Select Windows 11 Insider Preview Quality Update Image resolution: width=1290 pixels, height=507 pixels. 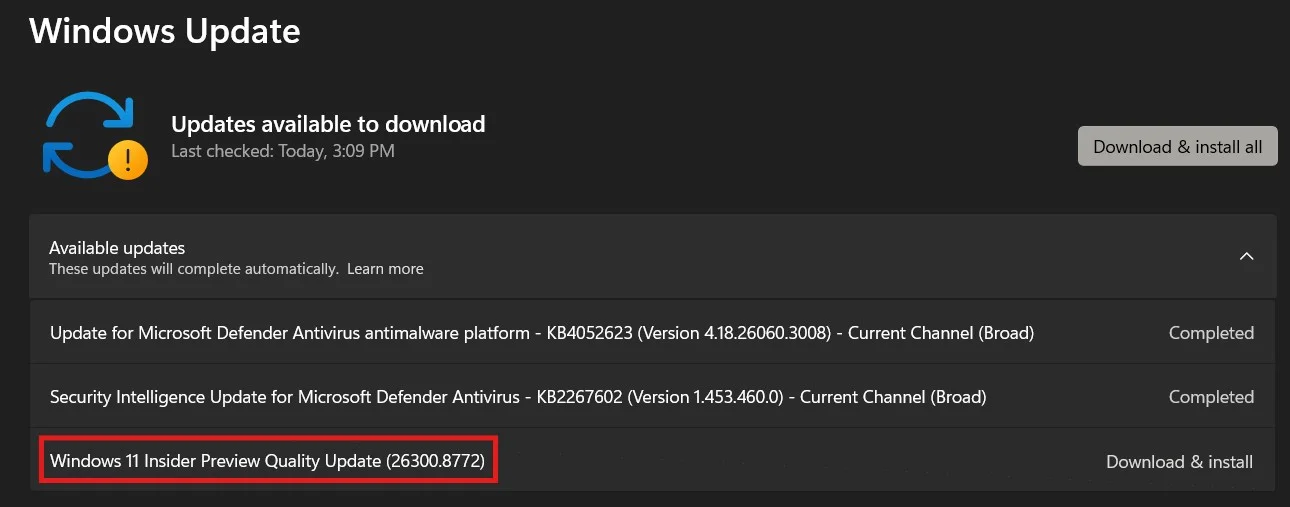click(267, 461)
